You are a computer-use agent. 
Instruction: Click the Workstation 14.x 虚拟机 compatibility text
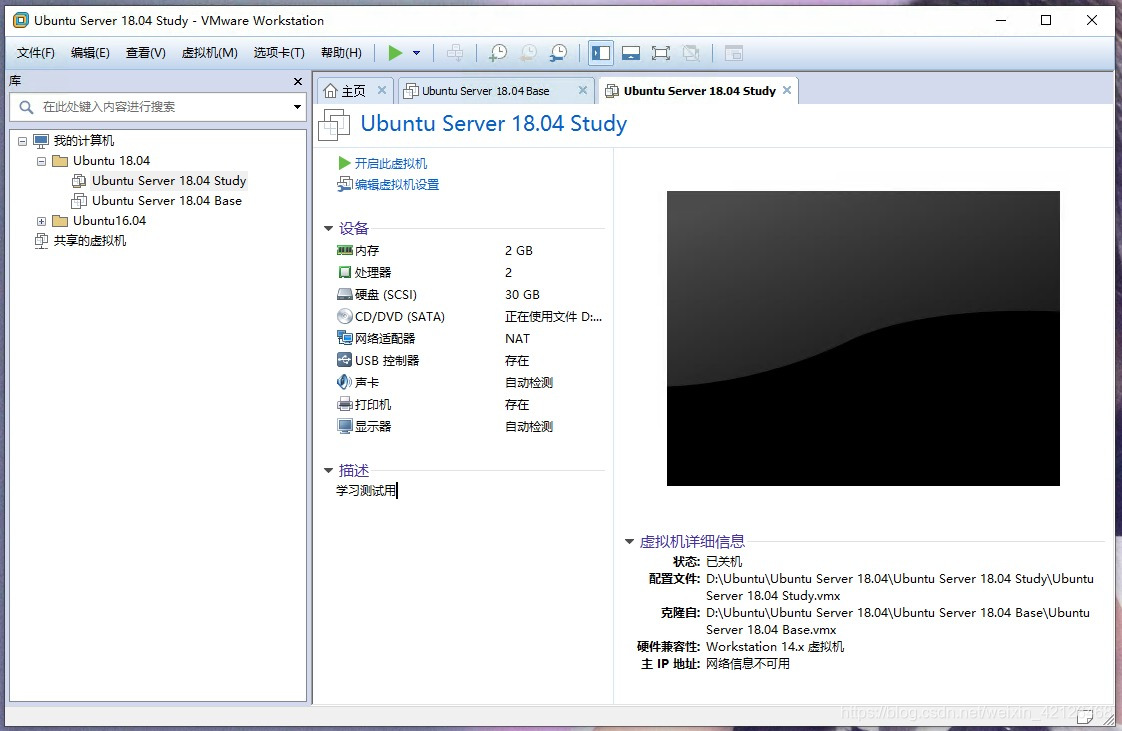775,647
